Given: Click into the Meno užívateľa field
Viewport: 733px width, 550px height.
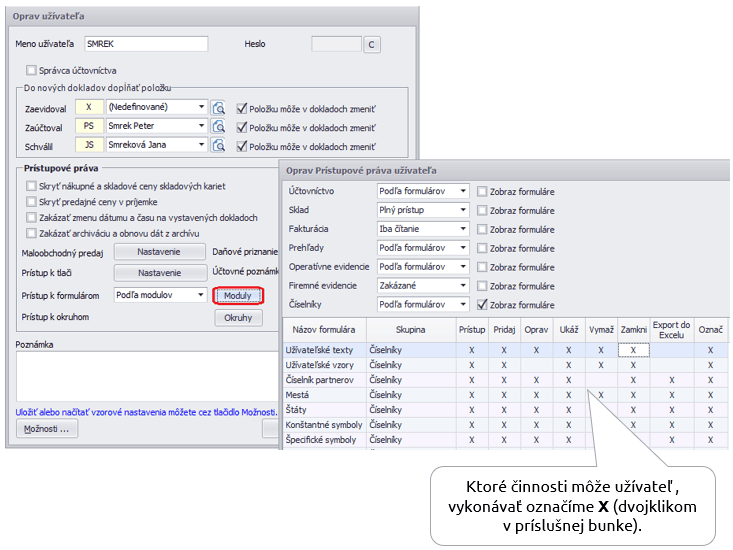Looking at the screenshot, I should pos(145,44).
